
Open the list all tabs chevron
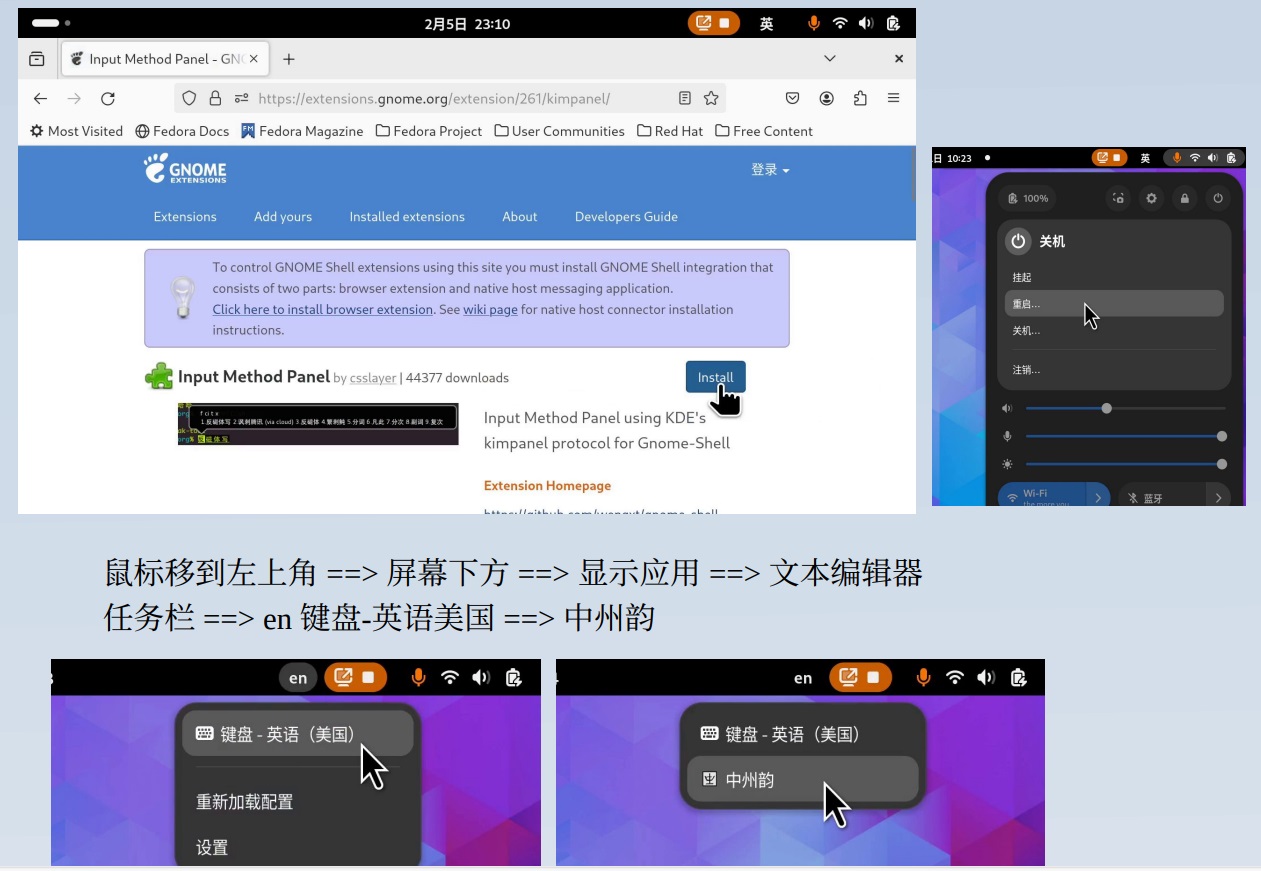pos(830,59)
